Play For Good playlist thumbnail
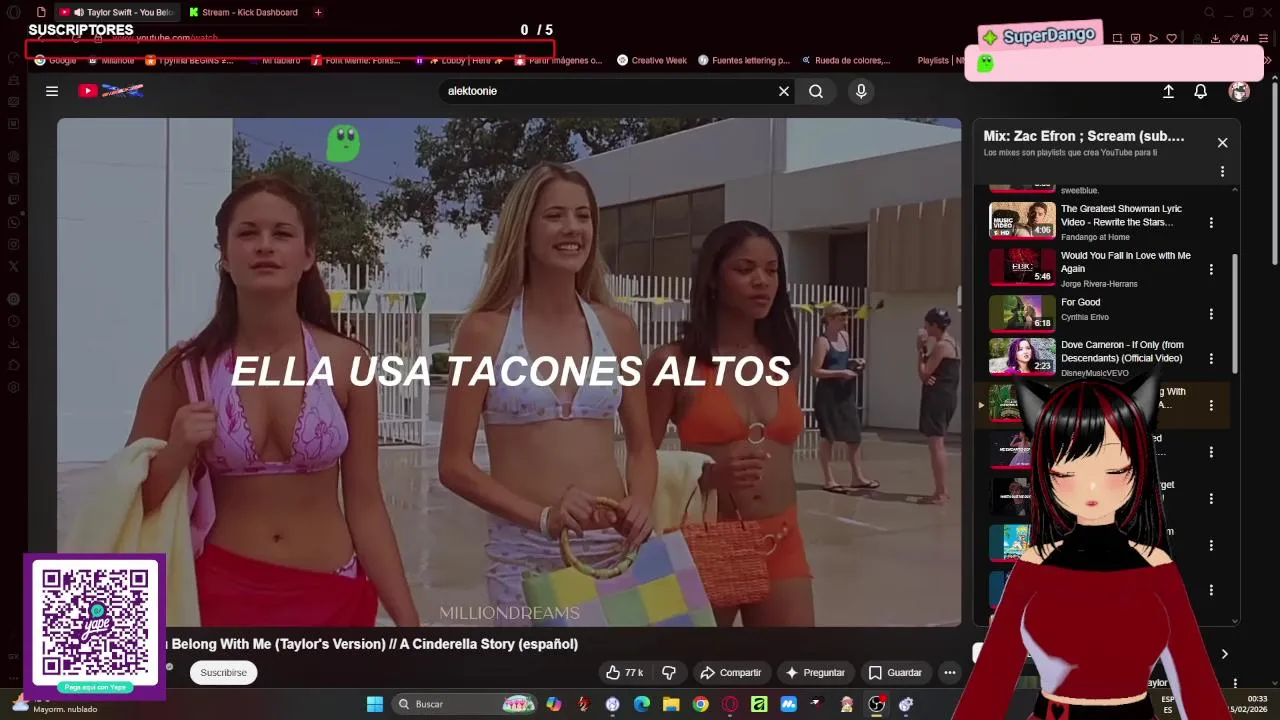 click(x=1022, y=312)
